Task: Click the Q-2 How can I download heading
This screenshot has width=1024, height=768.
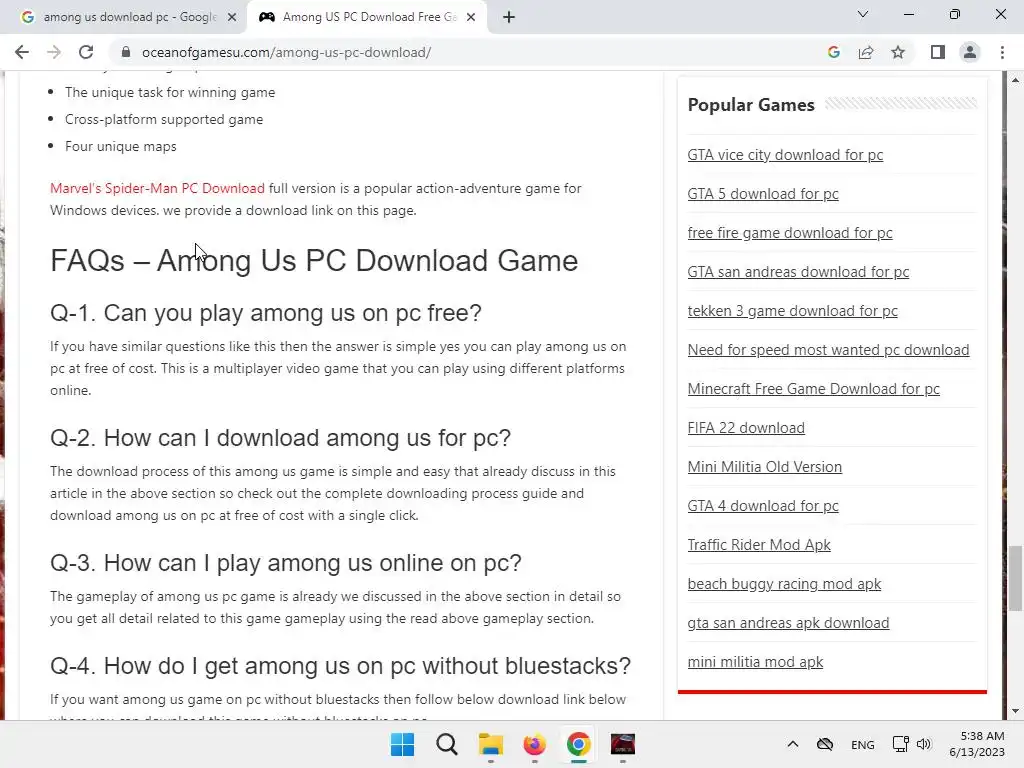Action: point(280,438)
